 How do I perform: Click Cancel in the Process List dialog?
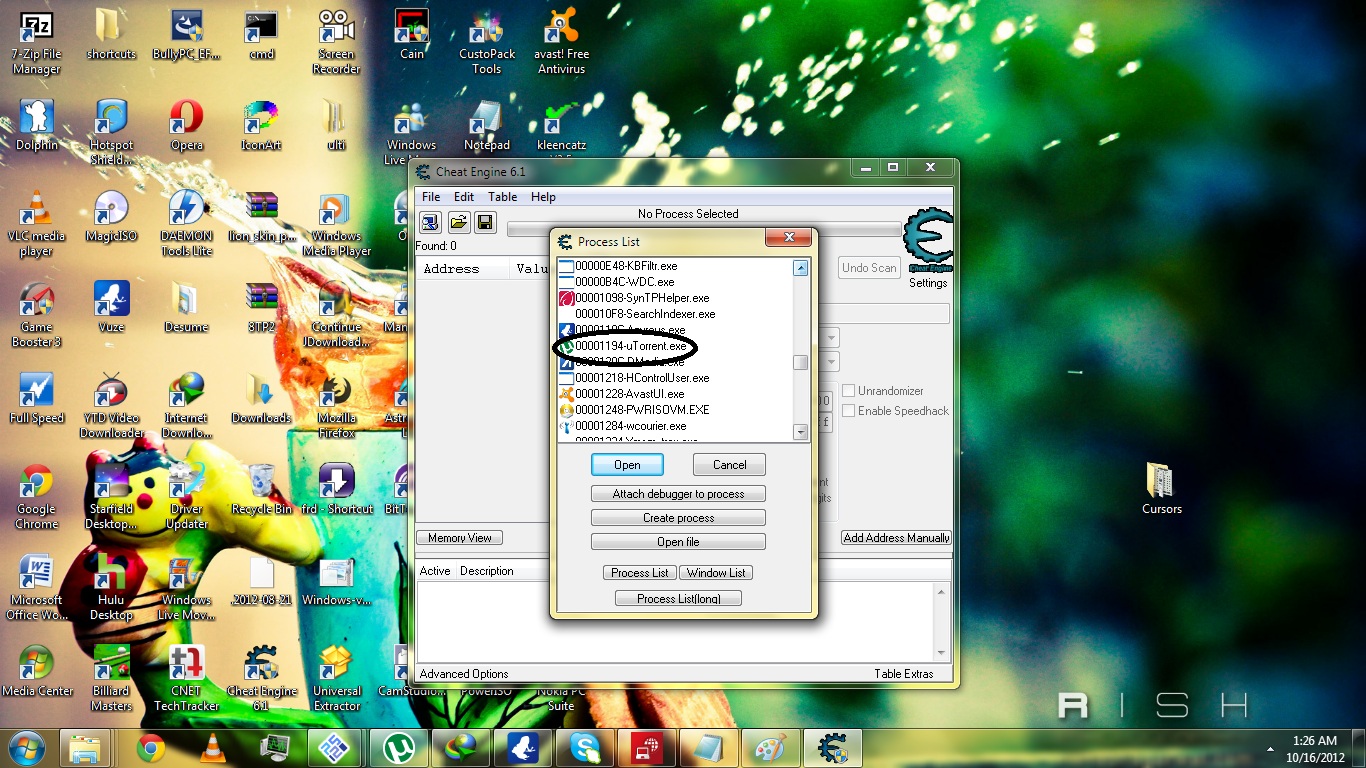click(729, 465)
